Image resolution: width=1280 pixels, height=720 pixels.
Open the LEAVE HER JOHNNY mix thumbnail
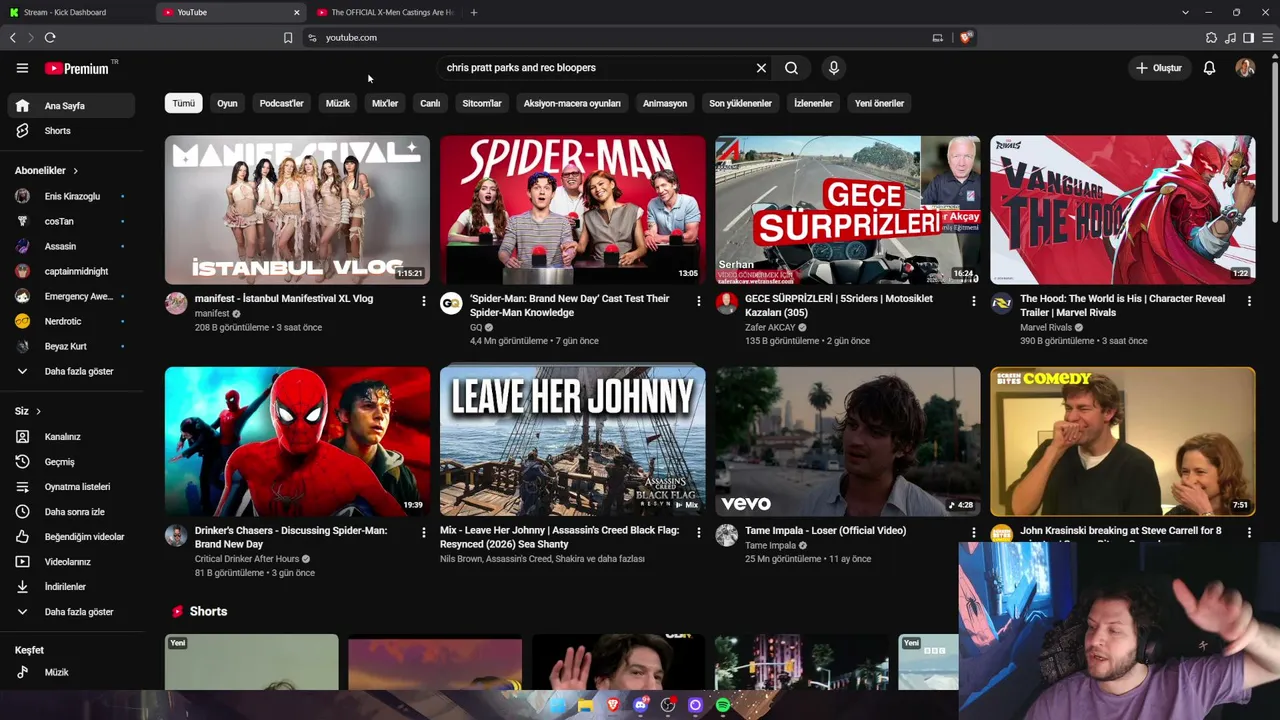tap(572, 441)
